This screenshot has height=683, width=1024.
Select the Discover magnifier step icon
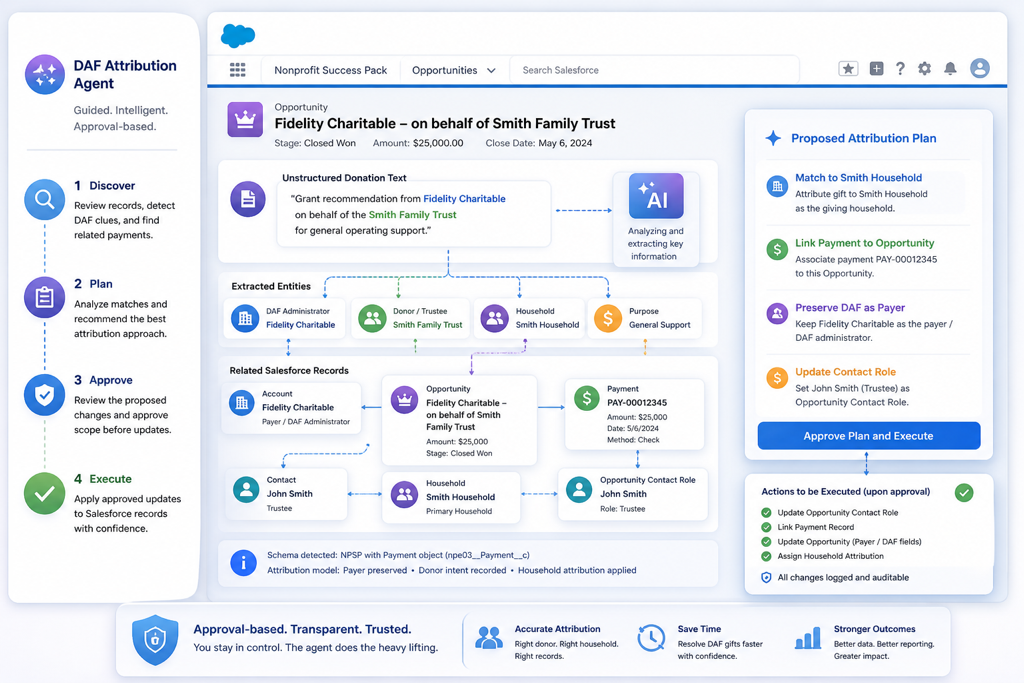44,199
